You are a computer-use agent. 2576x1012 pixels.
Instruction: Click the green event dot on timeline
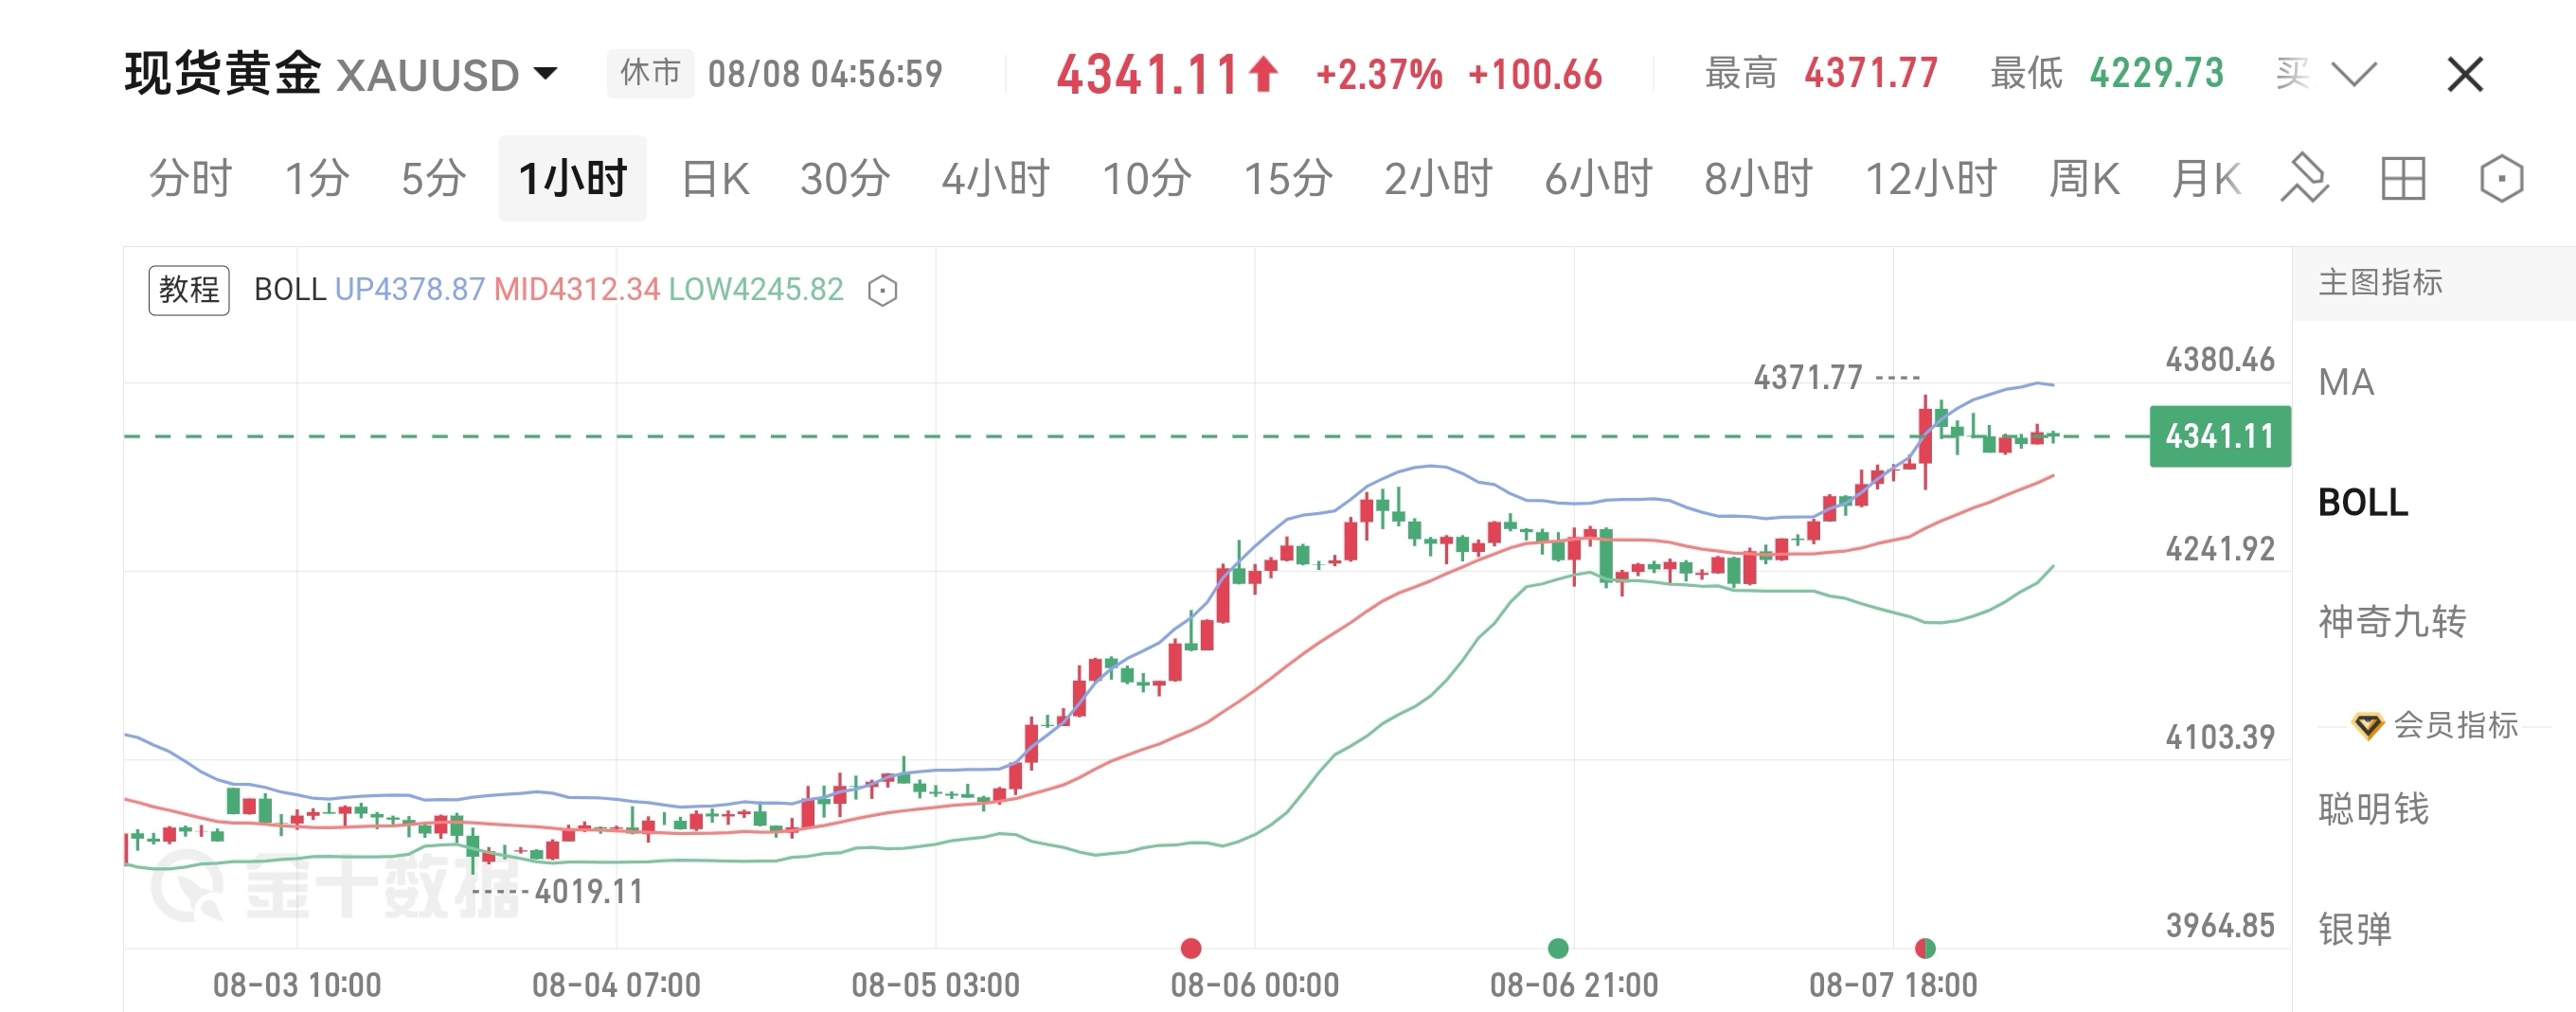click(x=1558, y=948)
